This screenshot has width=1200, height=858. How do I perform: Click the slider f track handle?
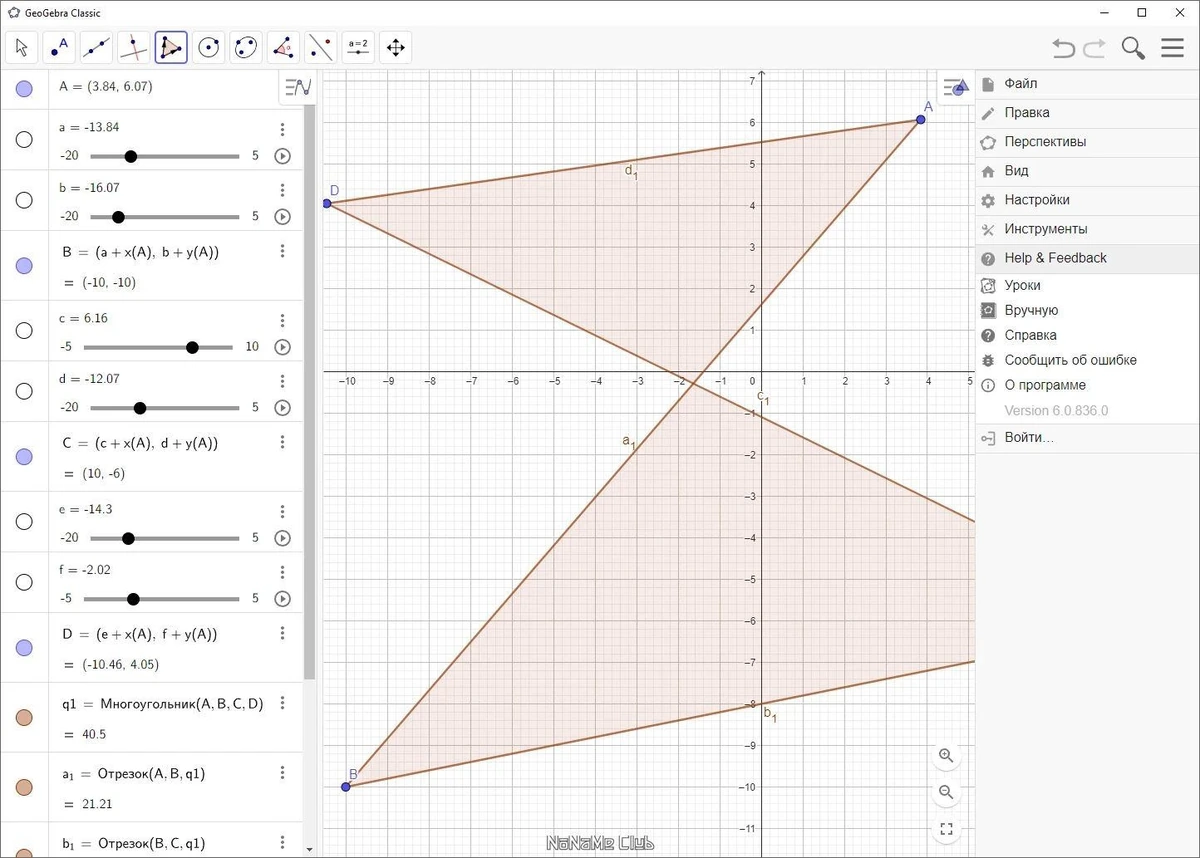click(133, 598)
